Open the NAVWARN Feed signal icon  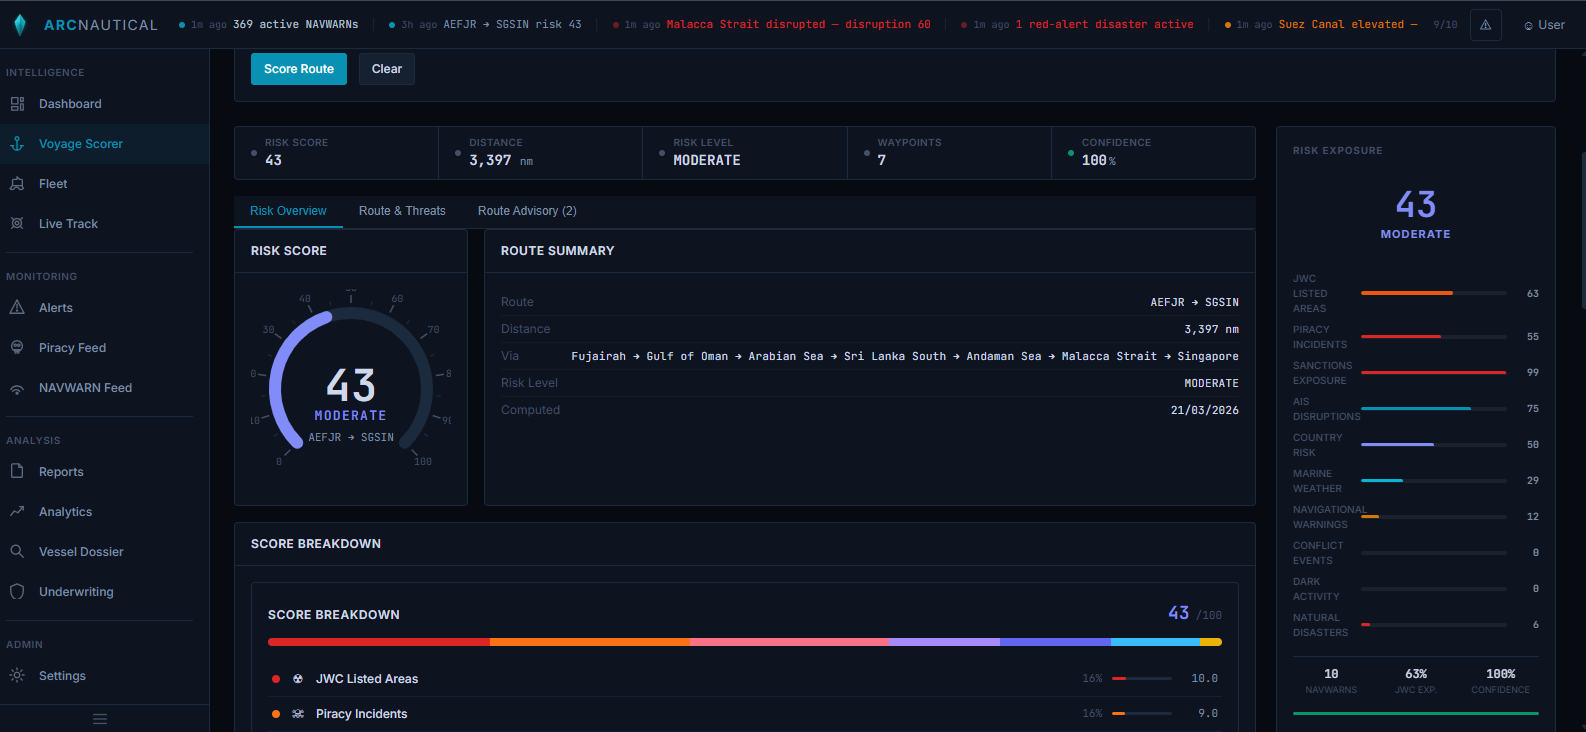coord(17,388)
